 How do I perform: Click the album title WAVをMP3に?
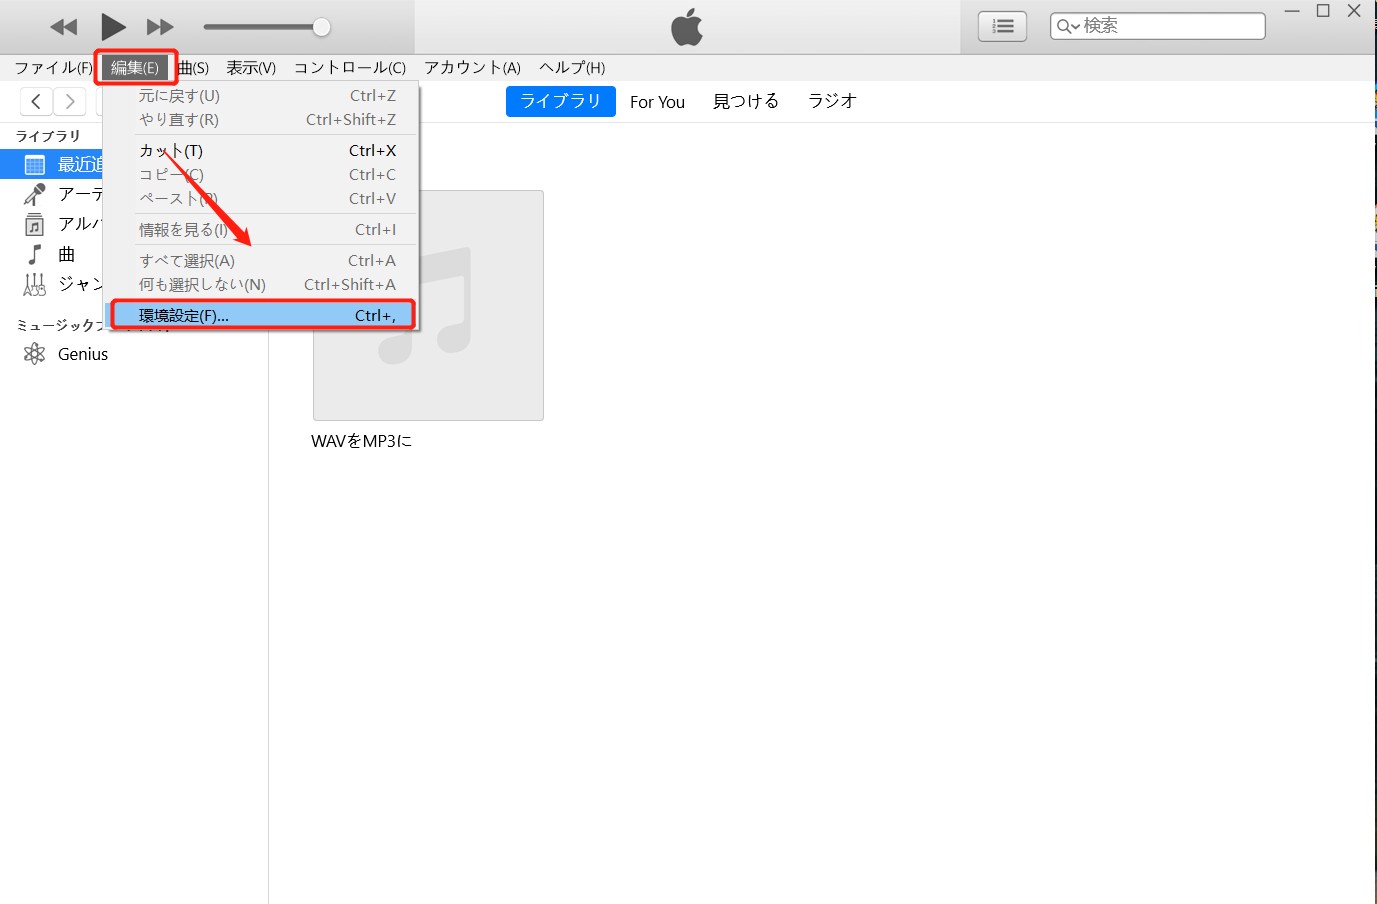[362, 441]
